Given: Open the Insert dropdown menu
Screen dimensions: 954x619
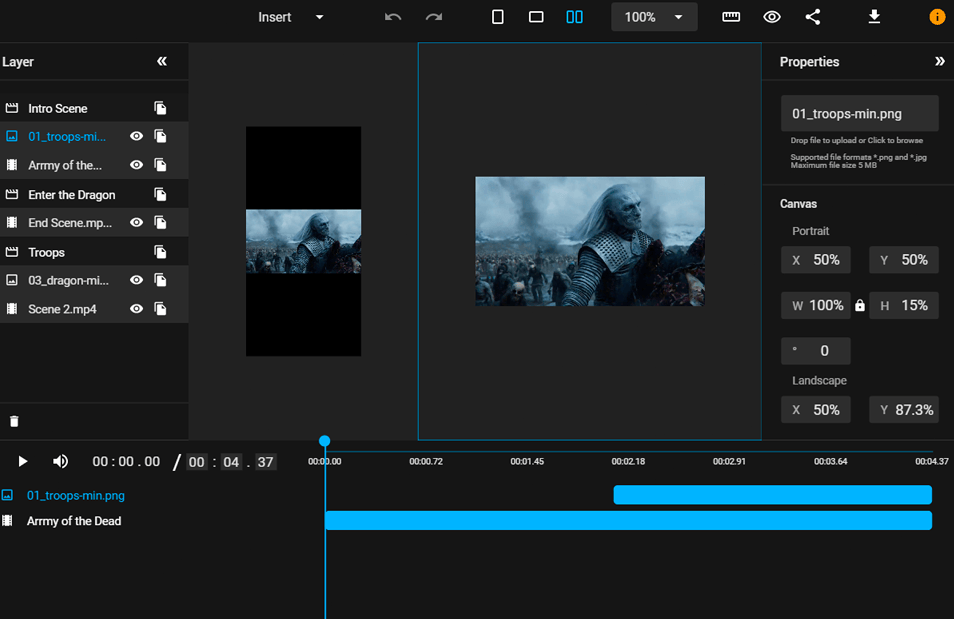Looking at the screenshot, I should pyautogui.click(x=290, y=17).
